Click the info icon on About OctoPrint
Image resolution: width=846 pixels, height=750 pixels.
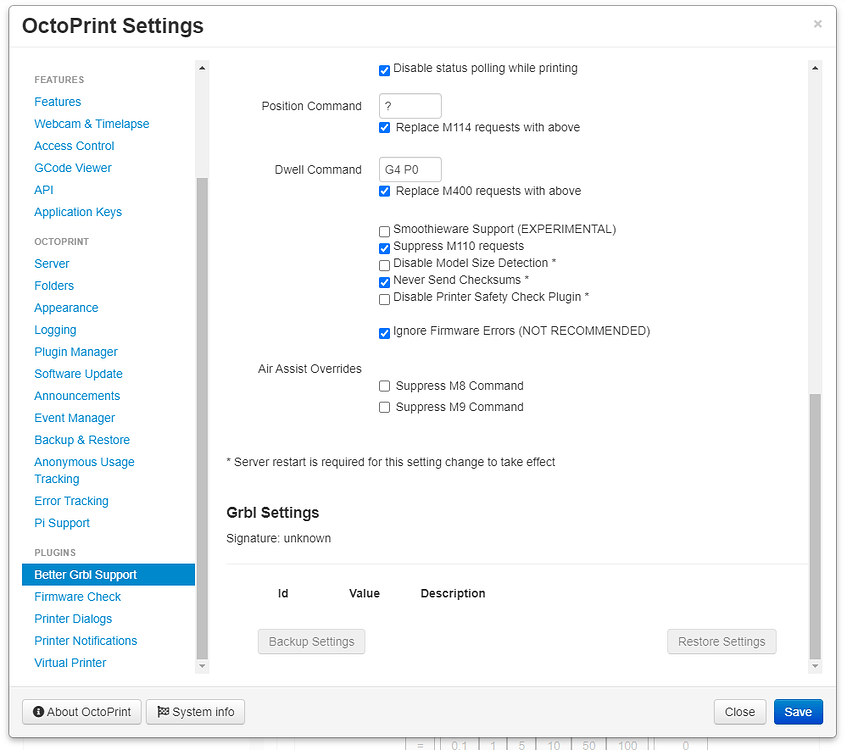pos(37,711)
